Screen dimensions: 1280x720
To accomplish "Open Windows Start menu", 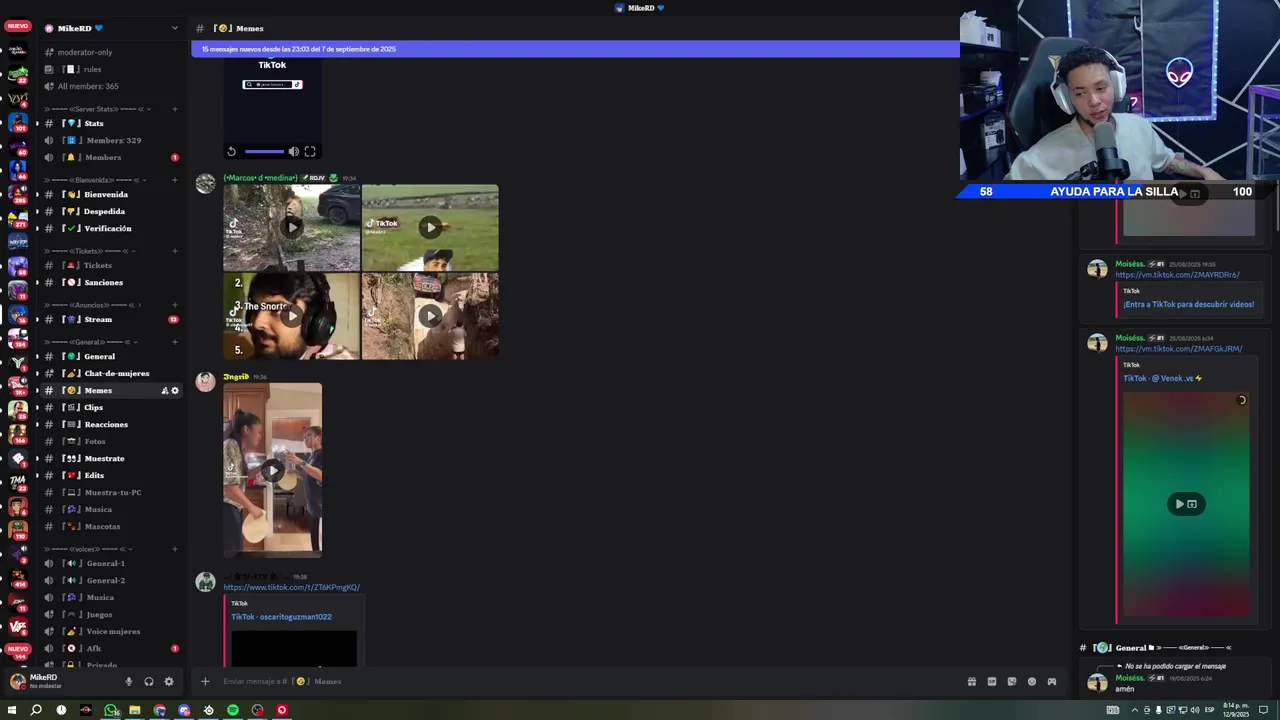I will [x=12, y=710].
